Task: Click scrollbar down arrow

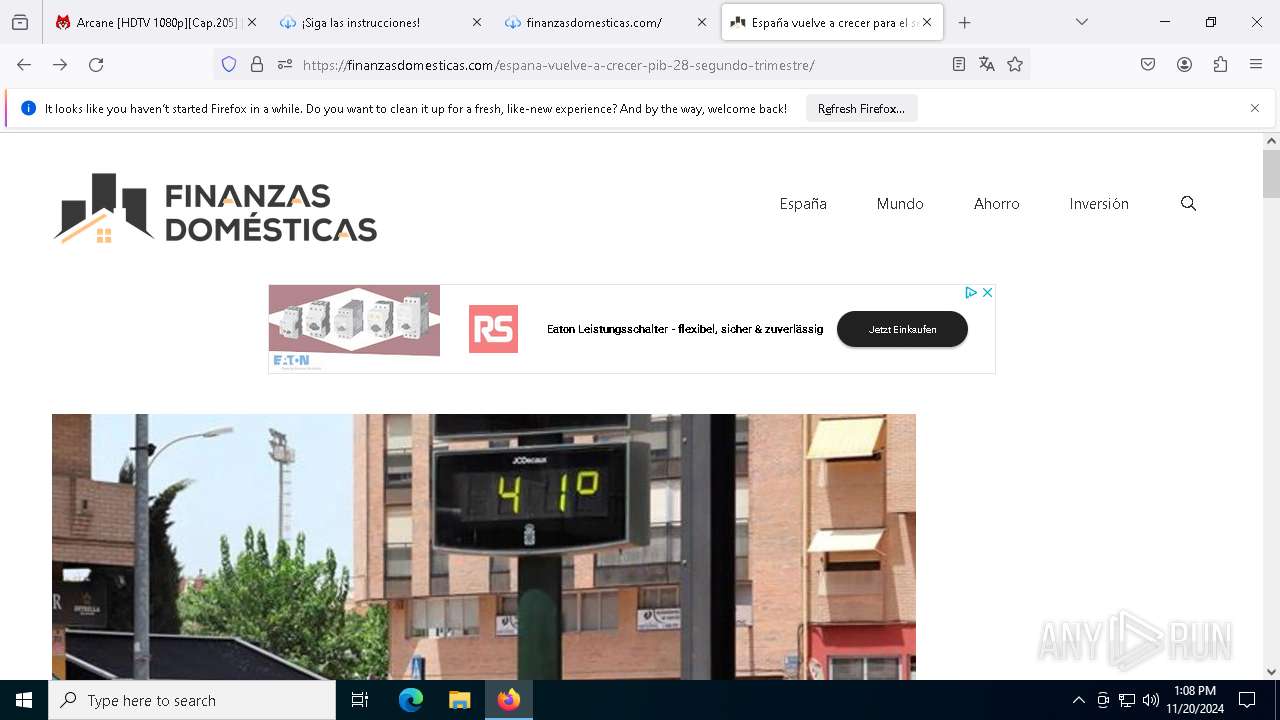Action: pos(1271,672)
